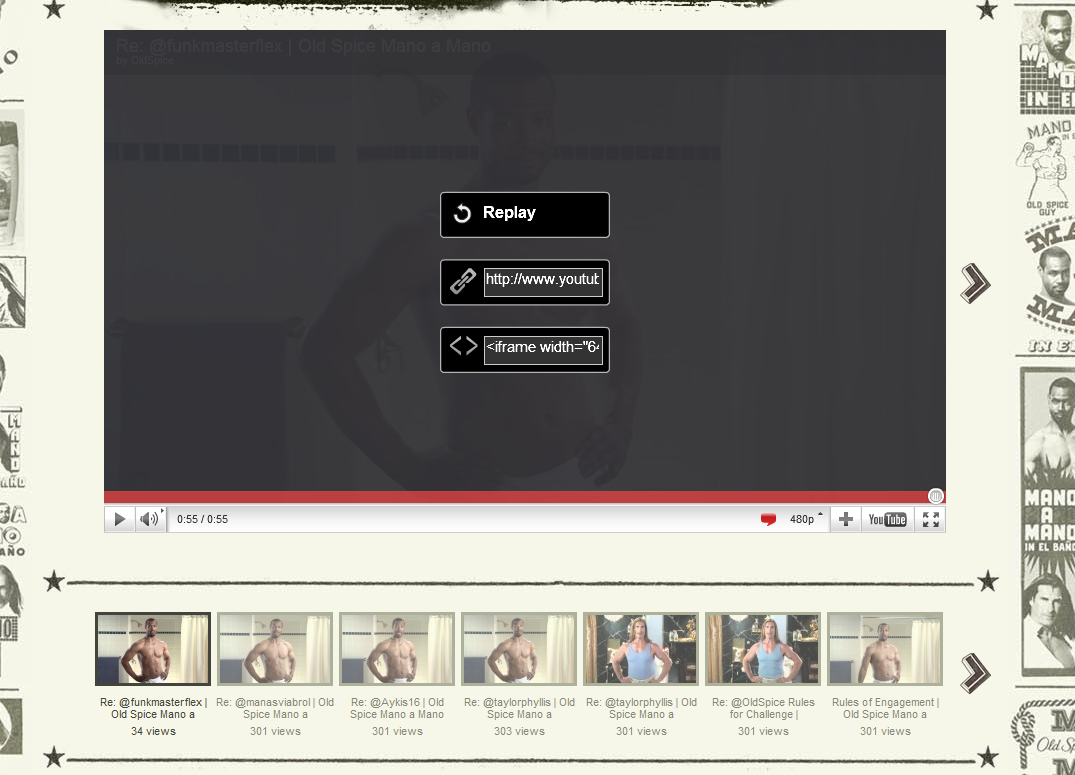Click '301 views' under Rules of Engagement

click(885, 731)
